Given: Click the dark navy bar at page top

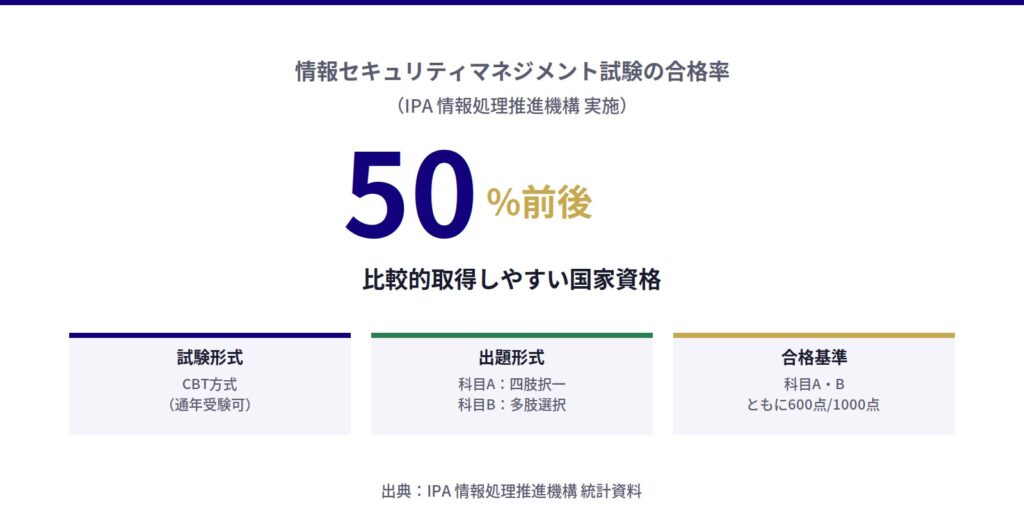Looking at the screenshot, I should click(512, 2).
